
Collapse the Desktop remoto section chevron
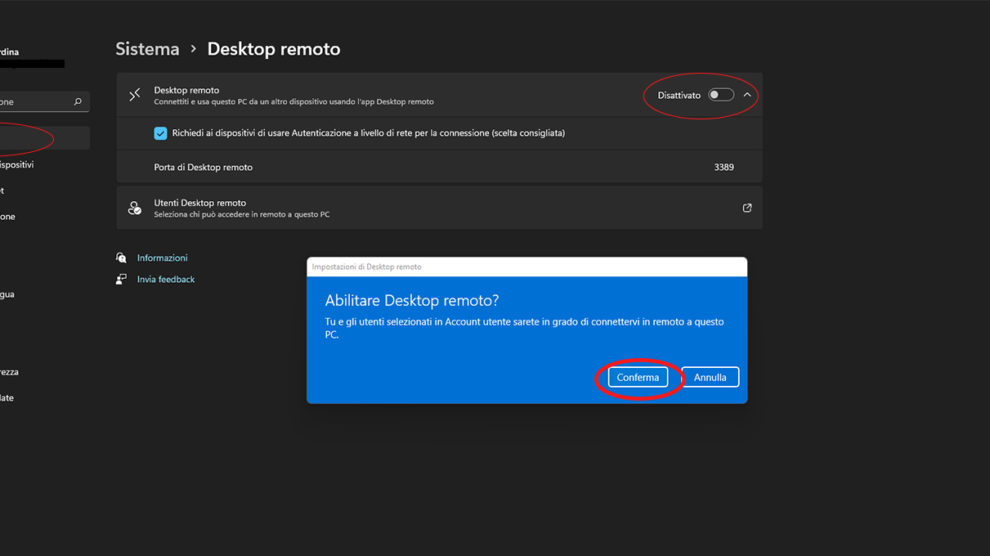747,95
